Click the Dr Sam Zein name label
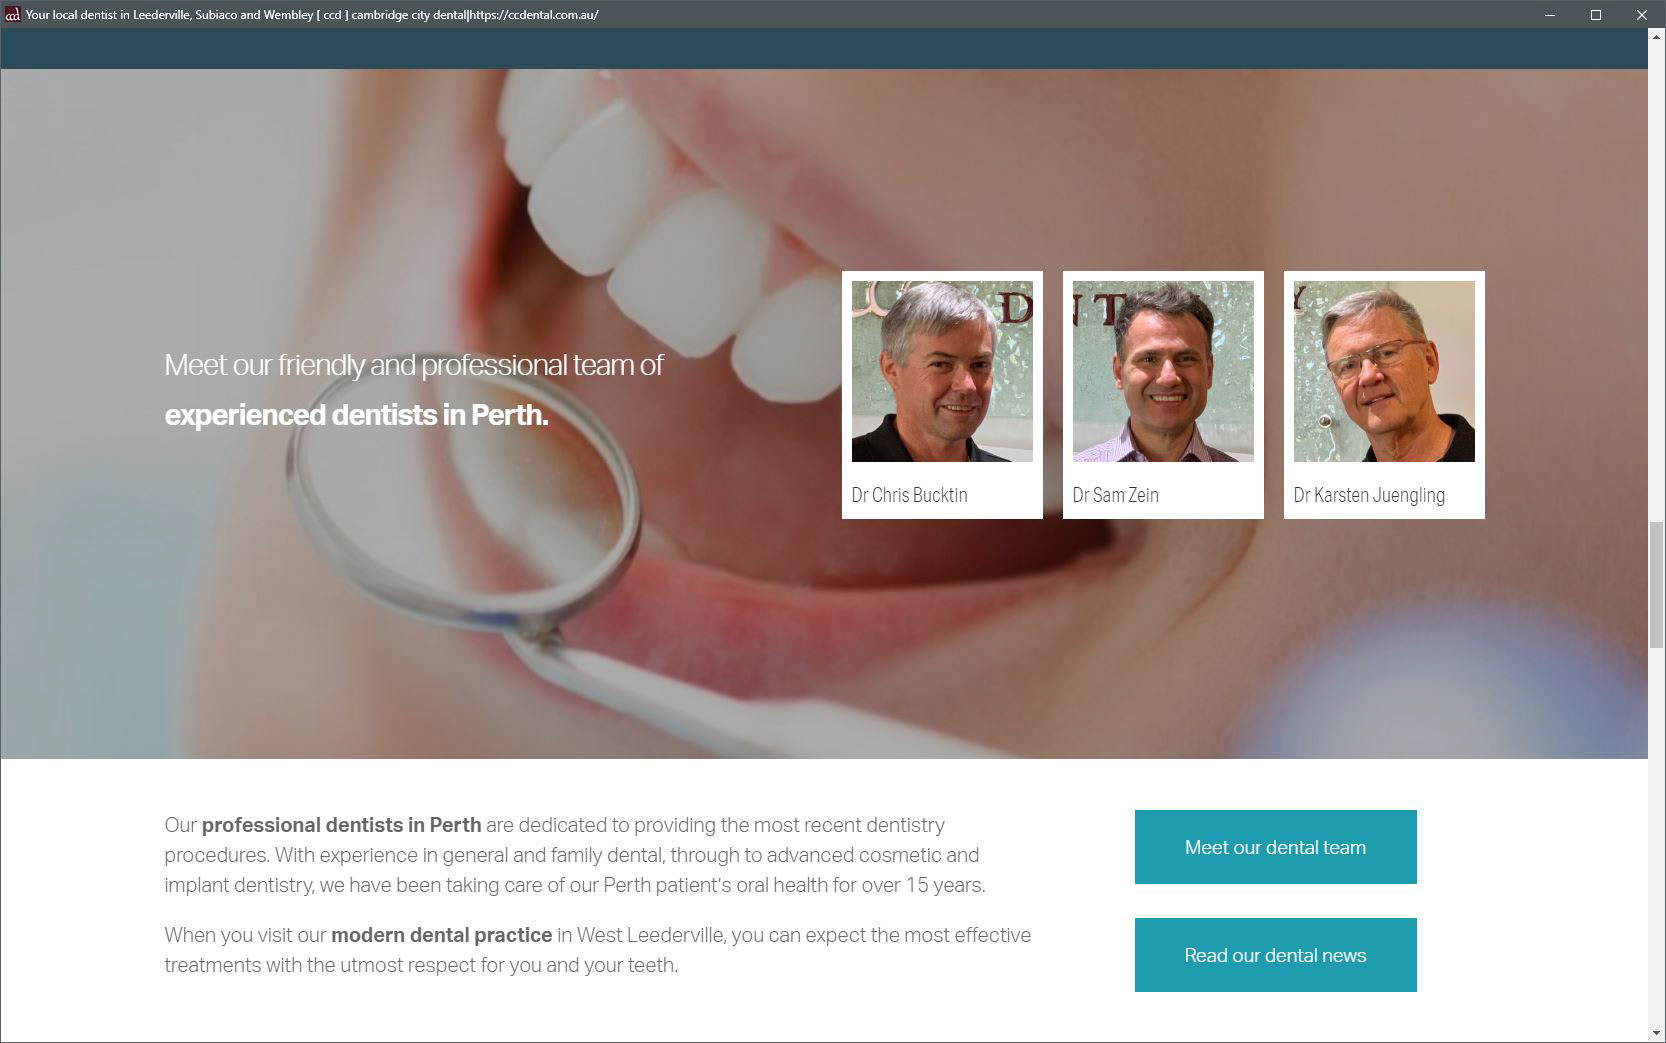The width and height of the screenshot is (1666, 1043). (1115, 495)
